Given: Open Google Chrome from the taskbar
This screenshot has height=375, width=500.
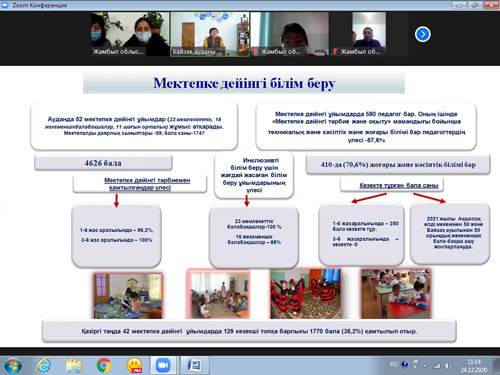Looking at the screenshot, I should (104, 365).
